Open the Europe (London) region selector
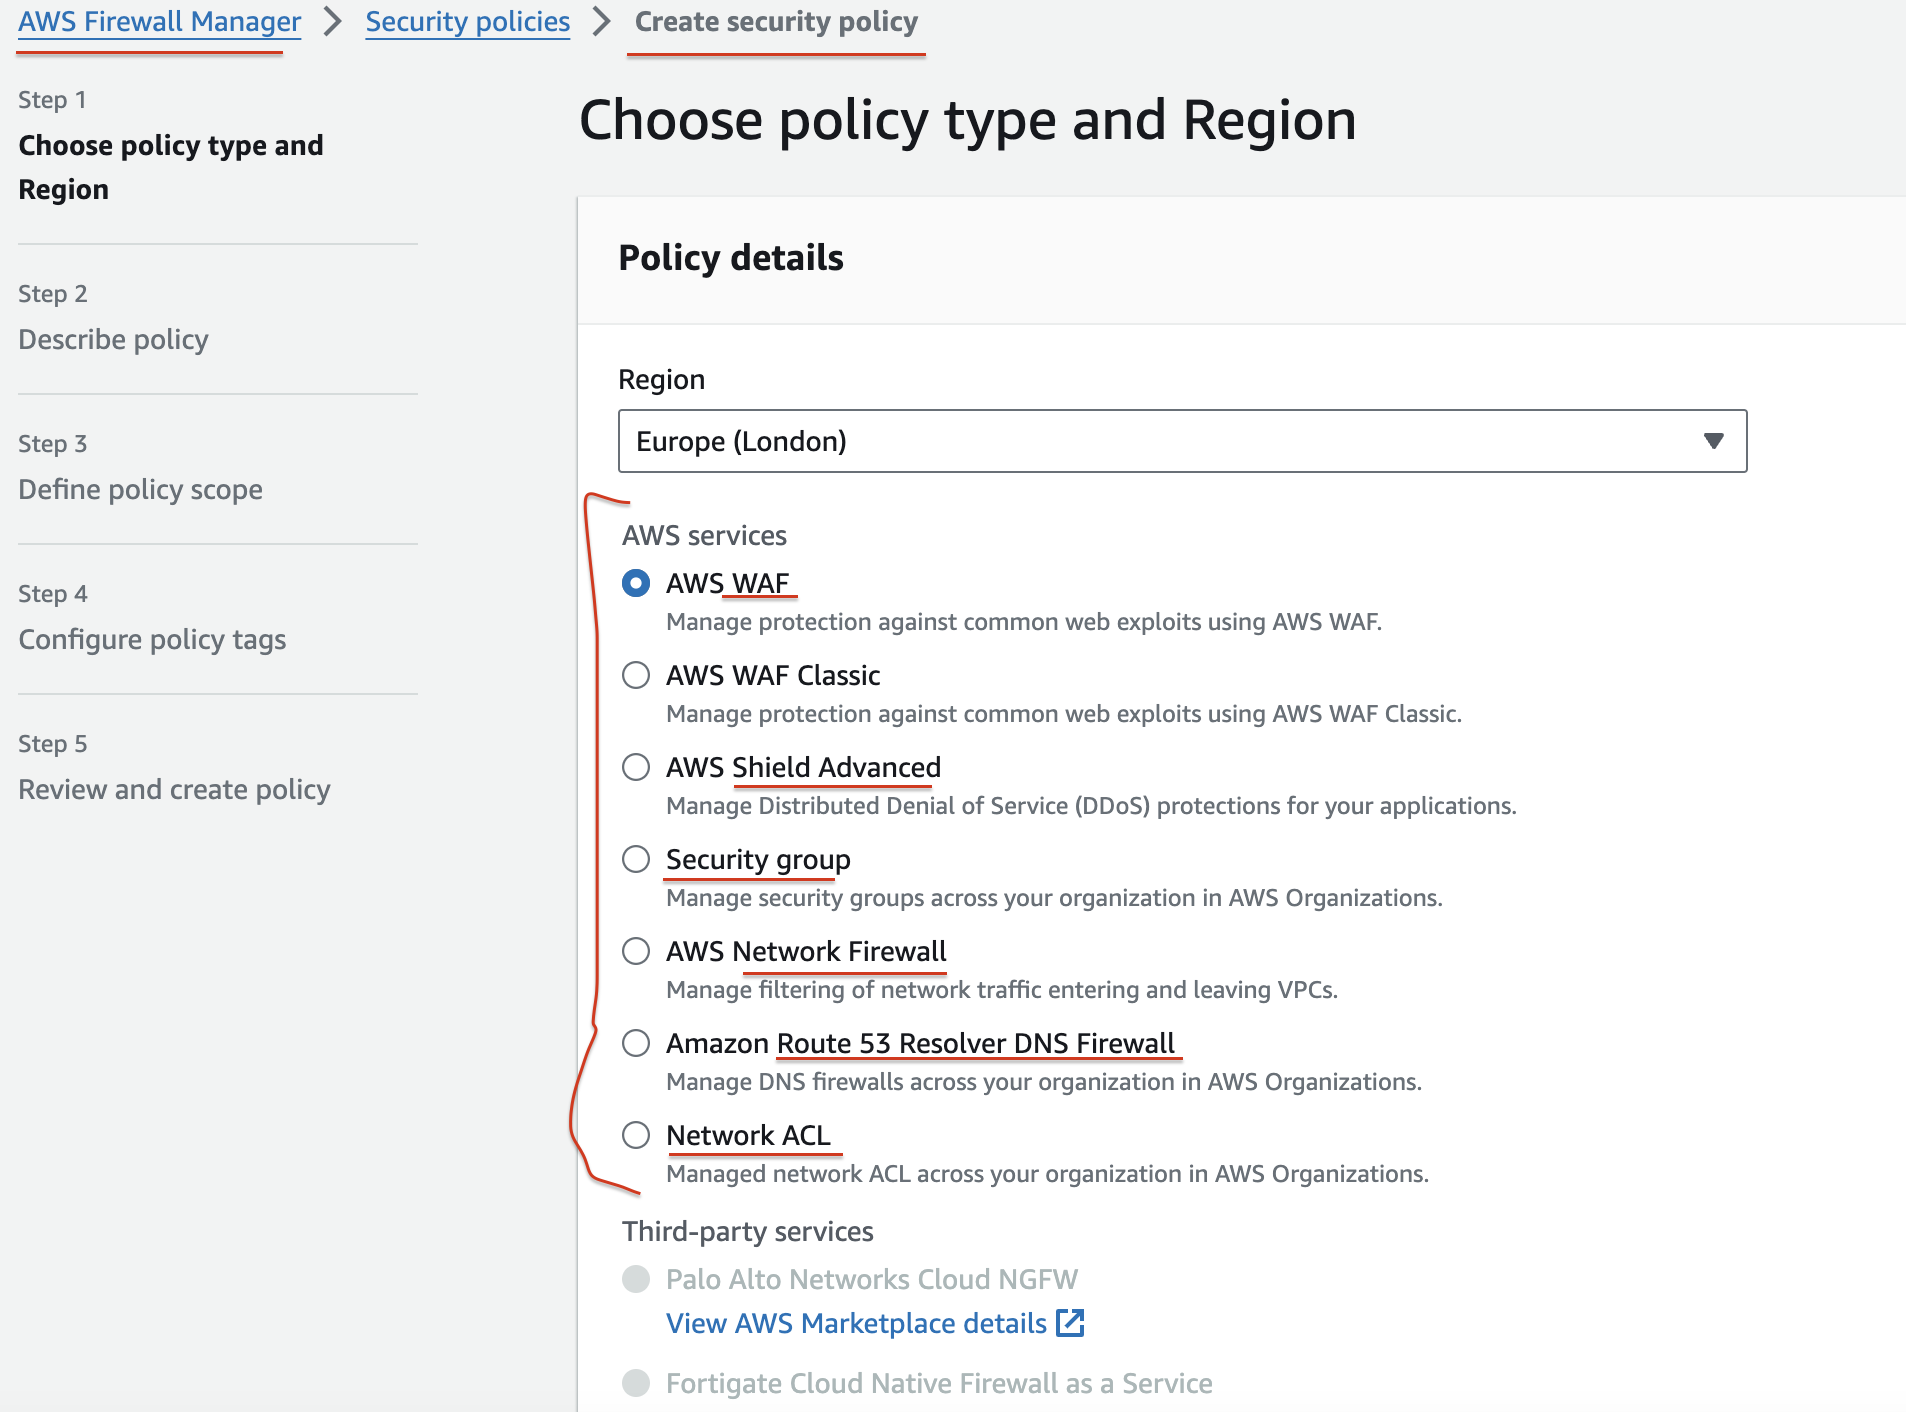The height and width of the screenshot is (1412, 1906). click(x=1180, y=441)
